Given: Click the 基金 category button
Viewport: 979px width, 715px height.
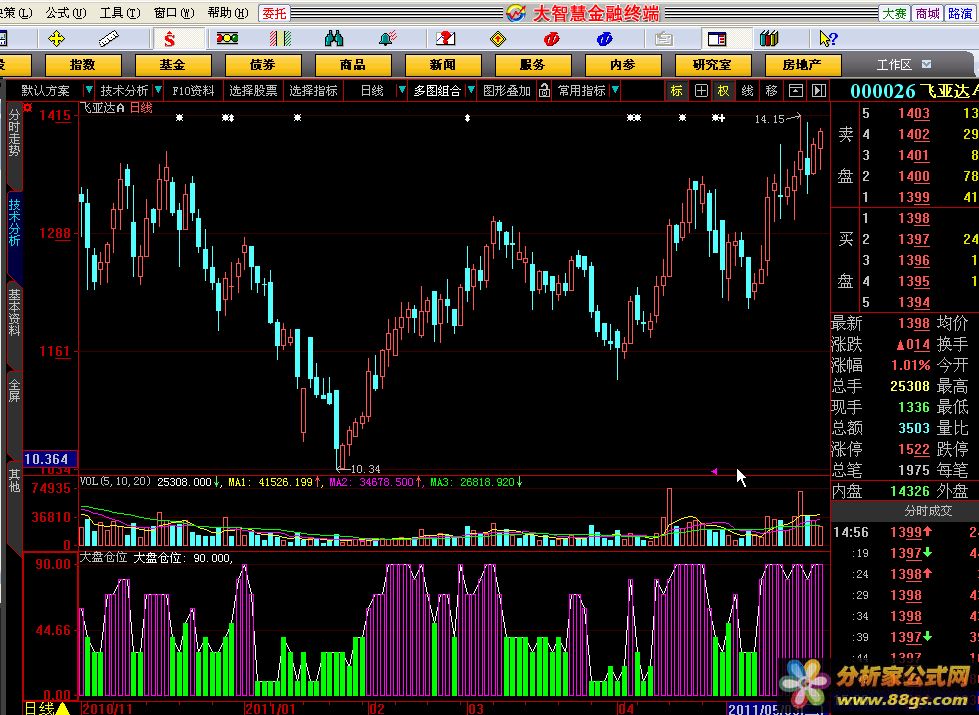Looking at the screenshot, I should point(172,64).
